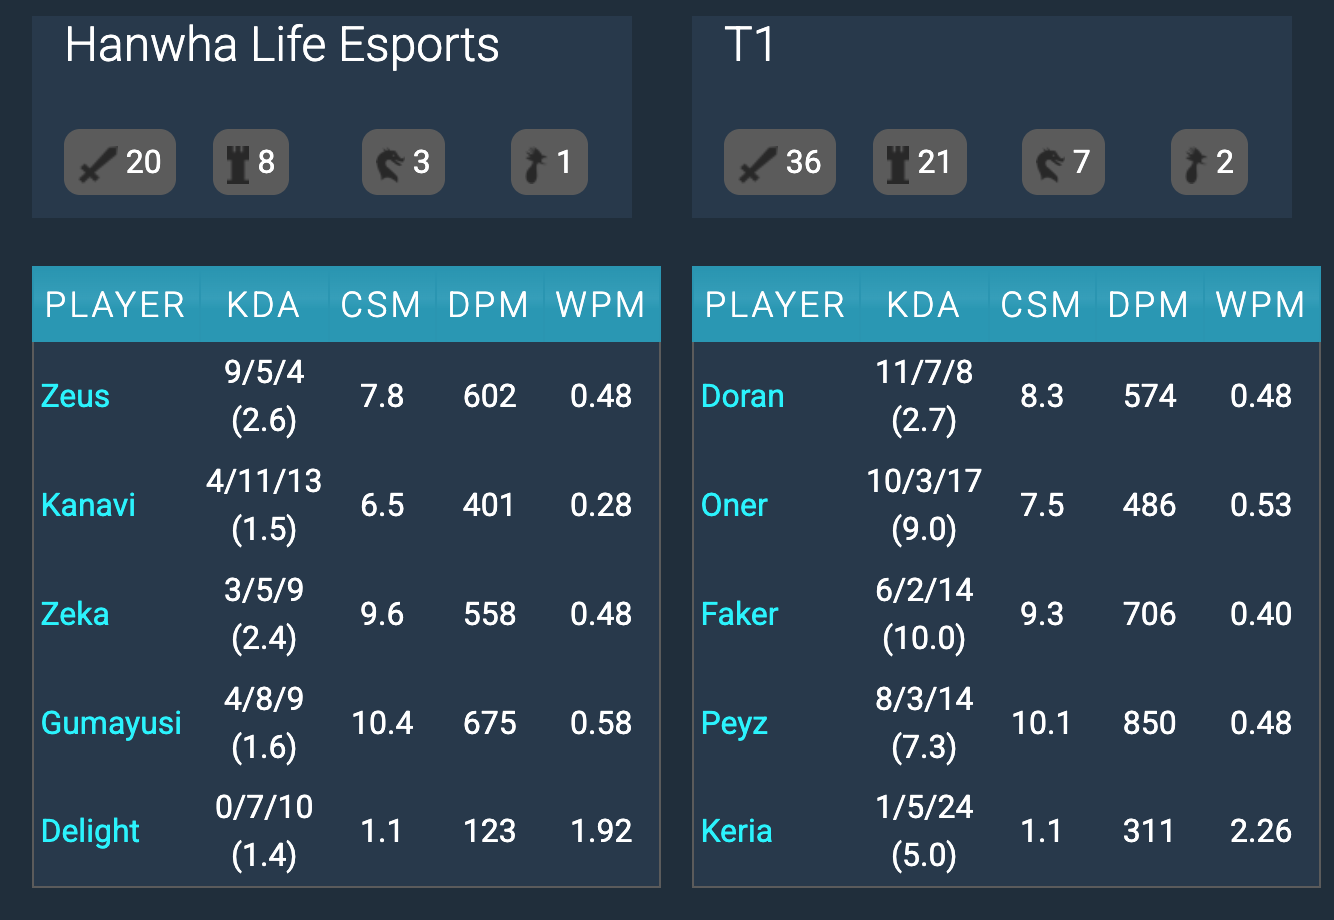Open Keria player link
Screen dimensions: 1334x920
[x=736, y=831]
